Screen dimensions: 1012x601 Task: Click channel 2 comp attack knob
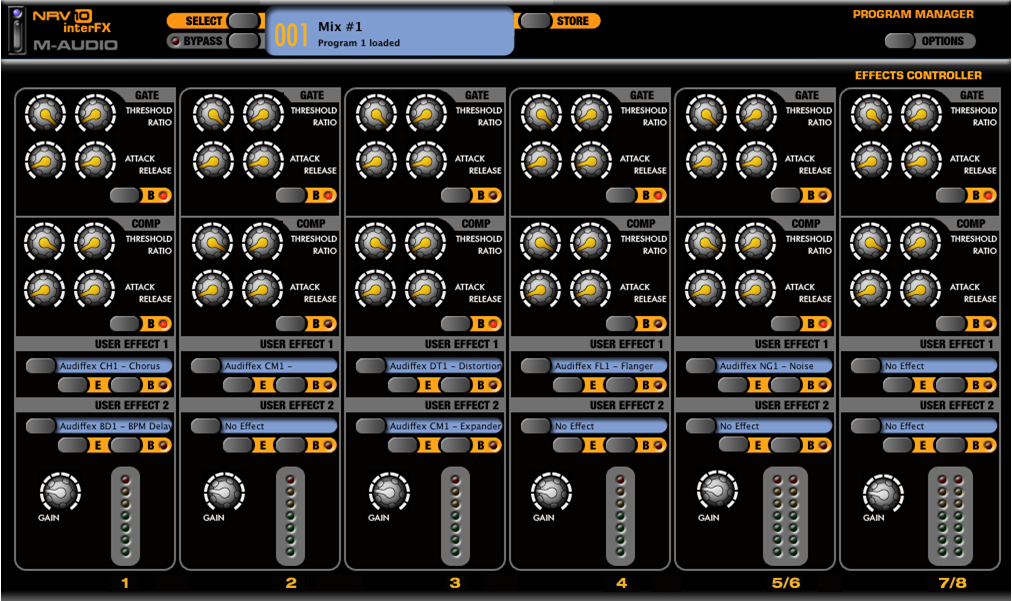click(212, 289)
